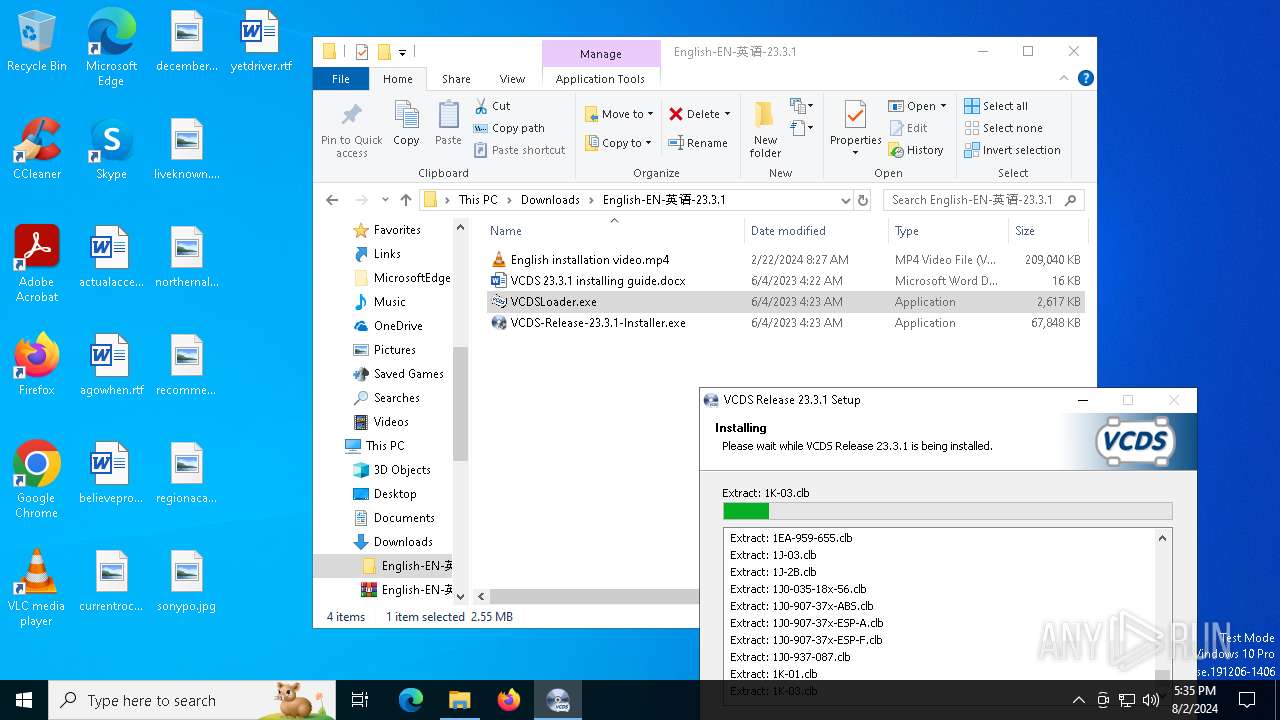
Task: Refresh the folder view
Action: point(864,200)
